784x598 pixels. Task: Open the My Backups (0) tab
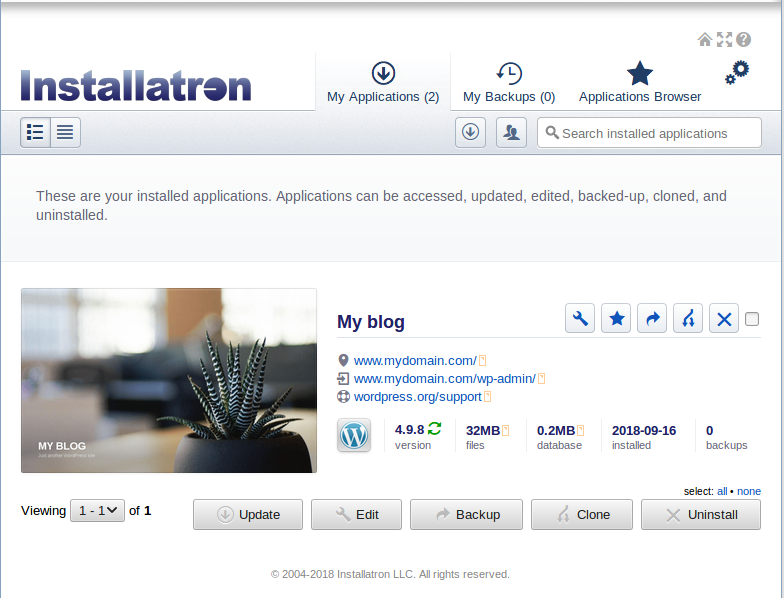(509, 83)
